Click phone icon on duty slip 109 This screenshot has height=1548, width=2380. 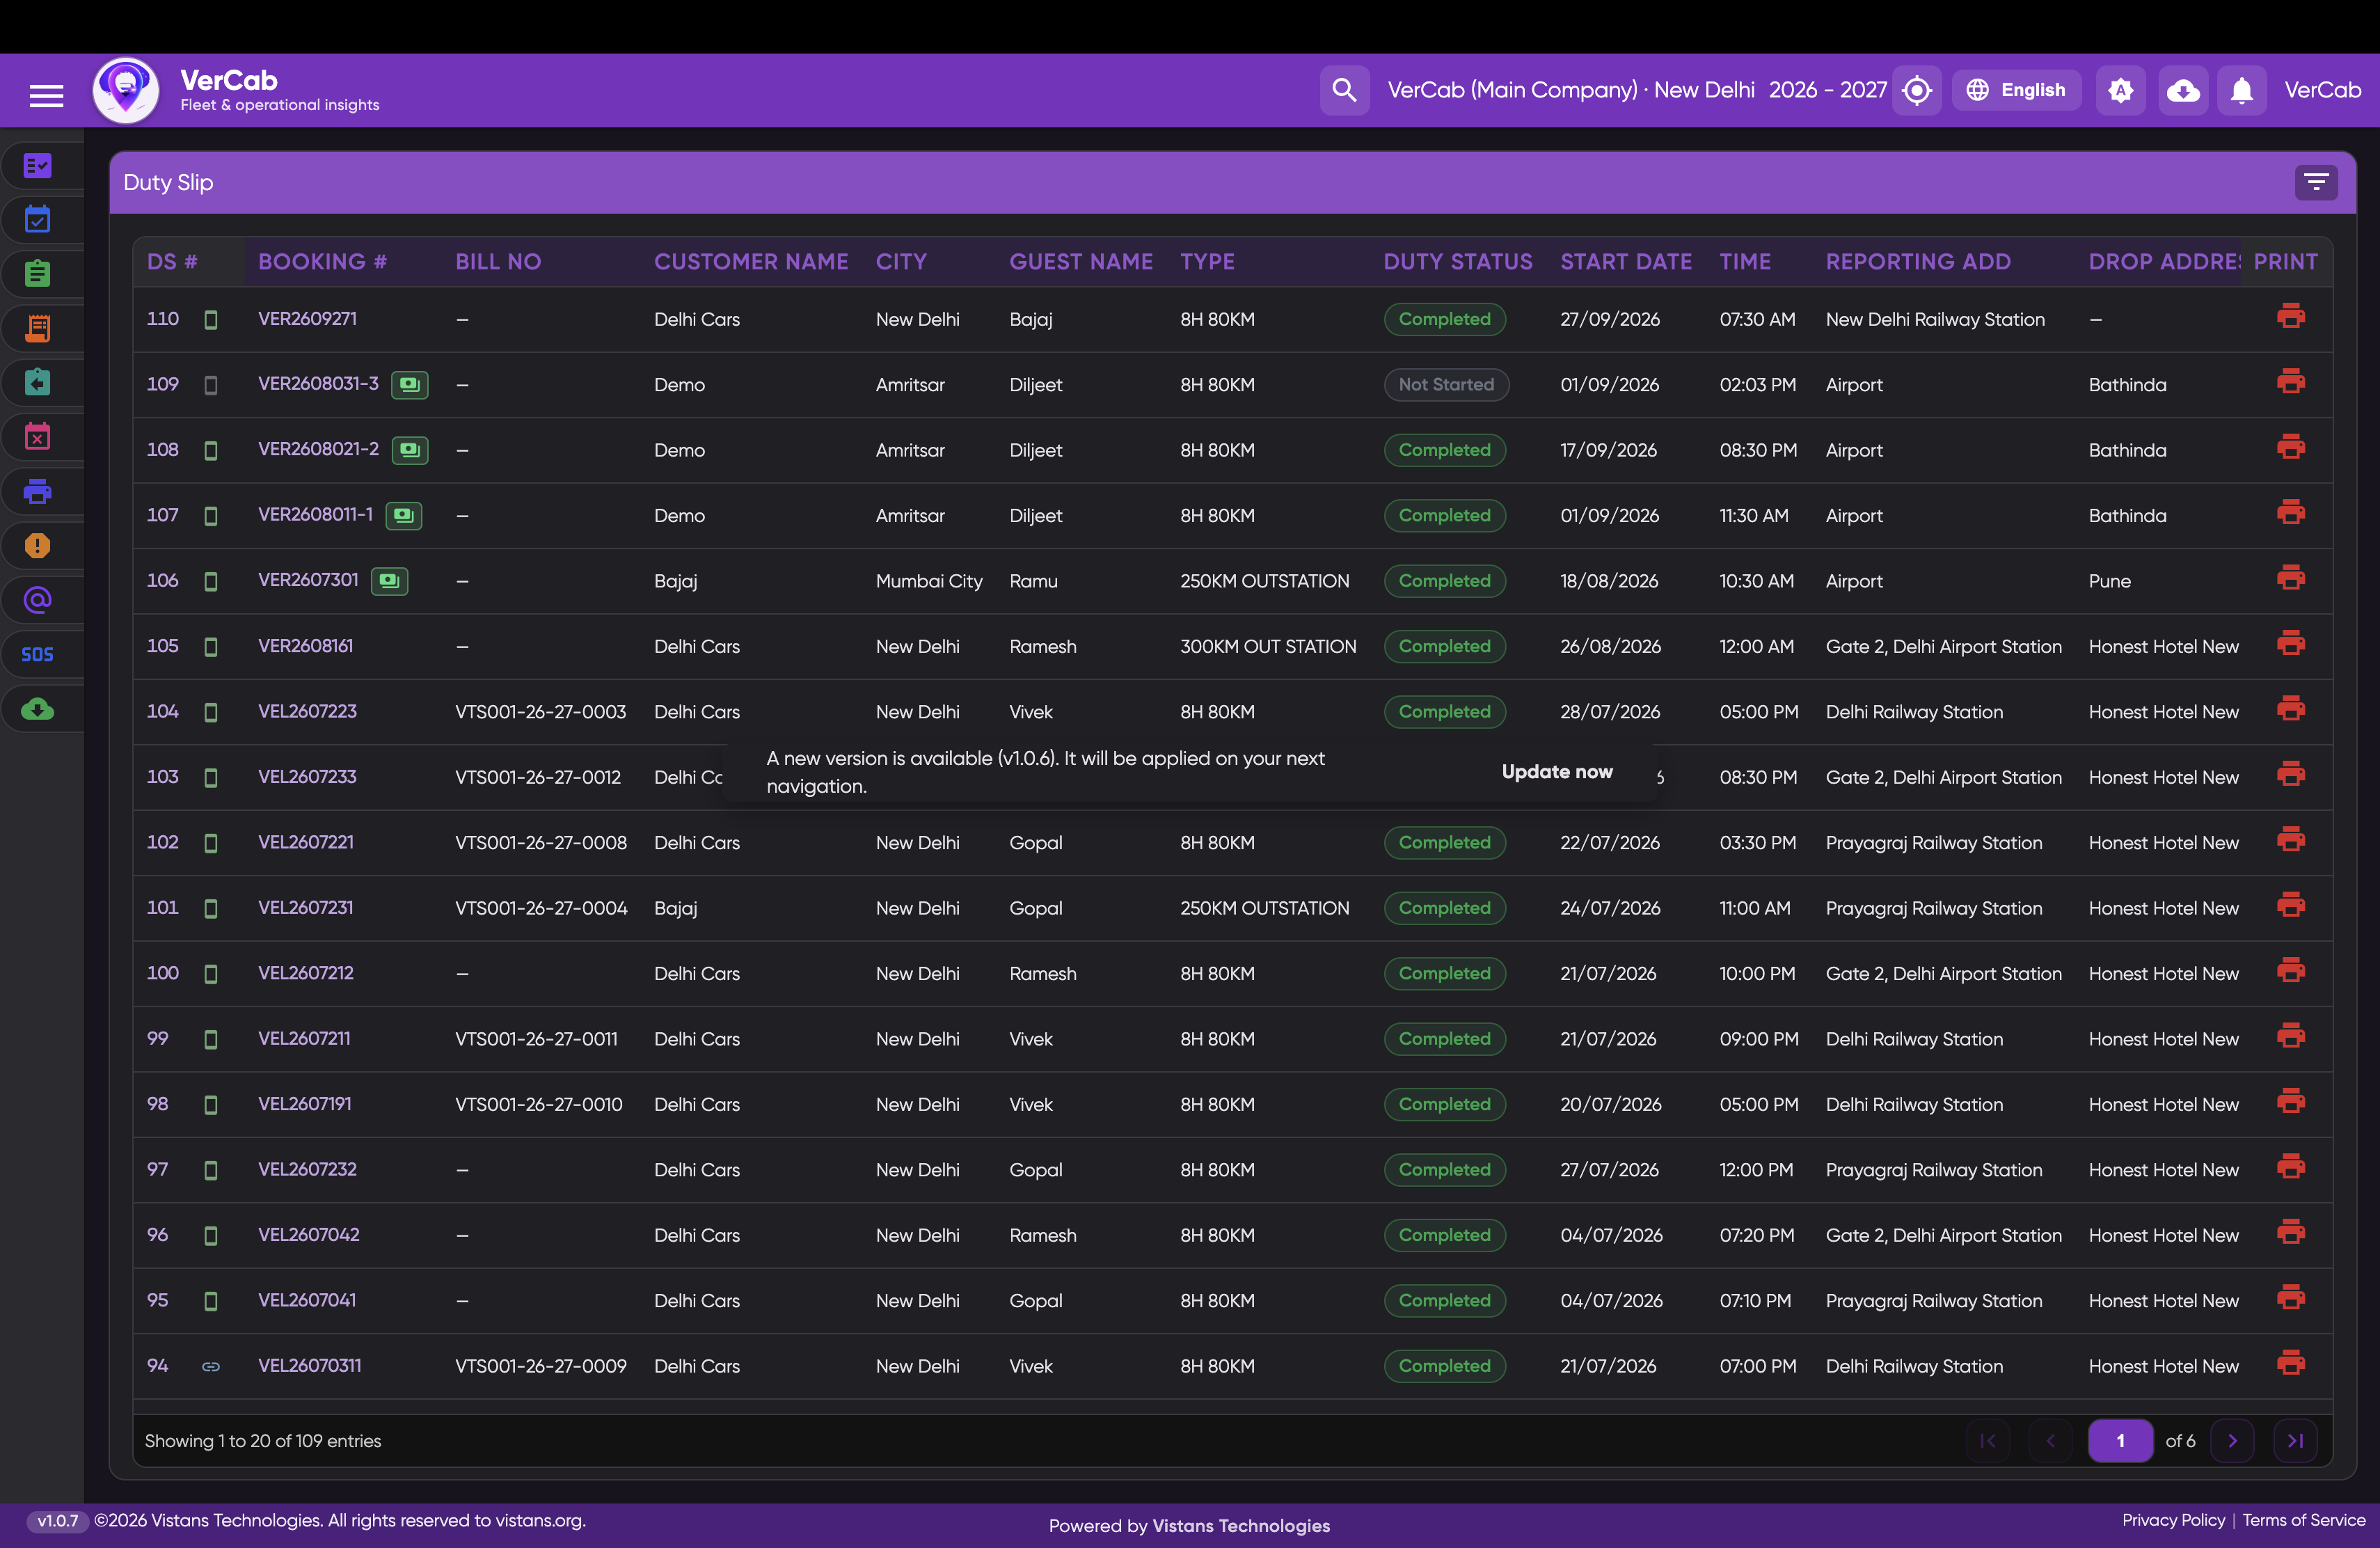[x=210, y=385]
